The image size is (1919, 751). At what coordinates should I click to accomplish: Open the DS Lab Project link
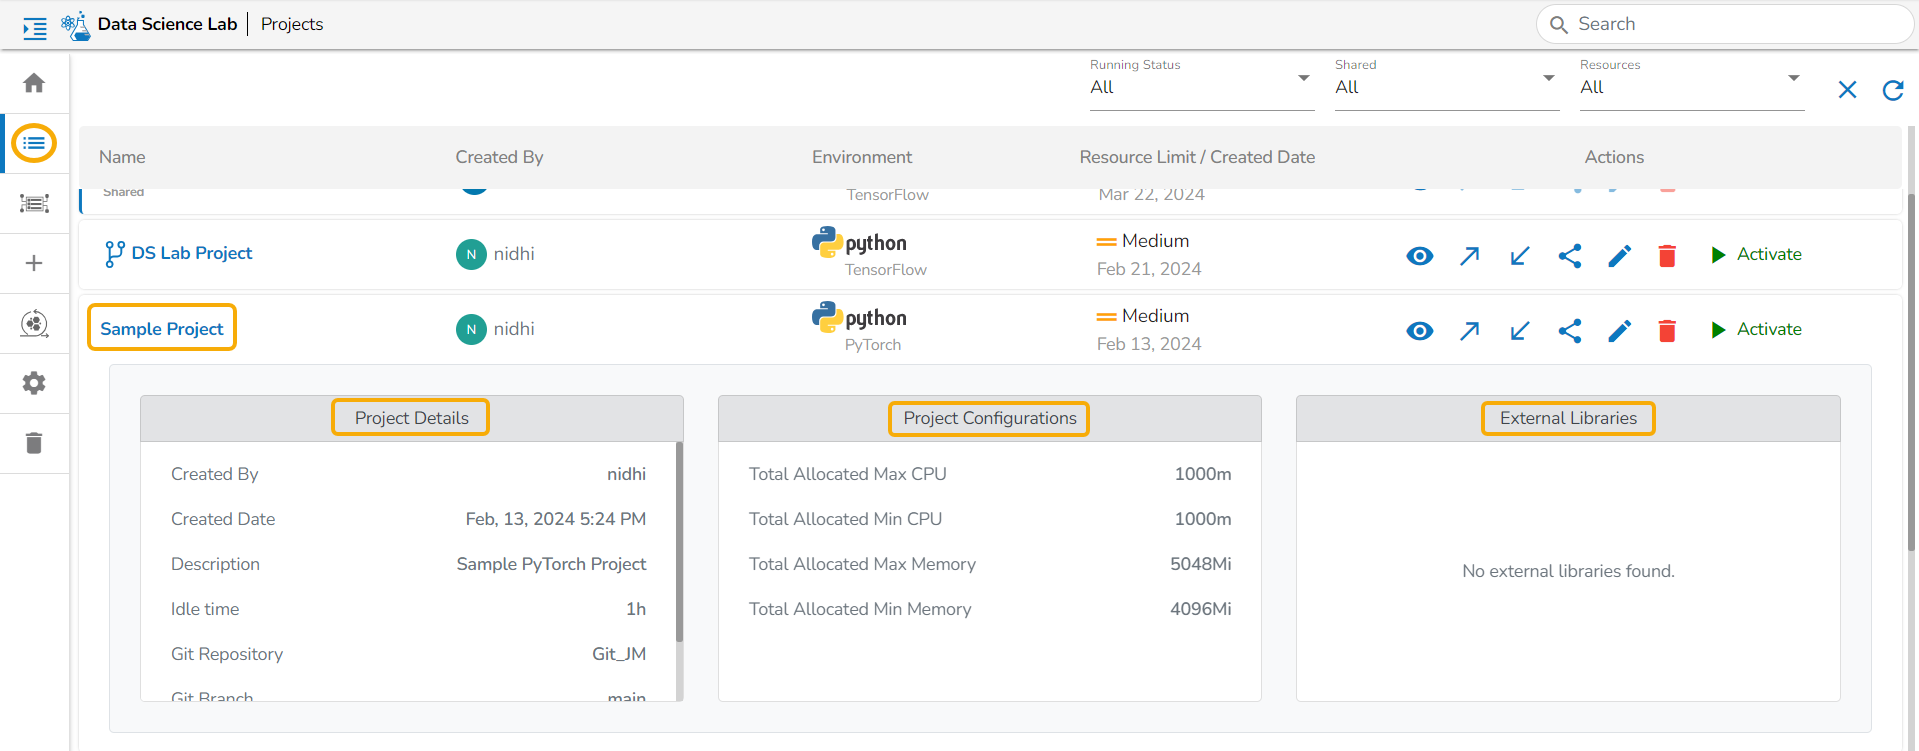pyautogui.click(x=191, y=254)
